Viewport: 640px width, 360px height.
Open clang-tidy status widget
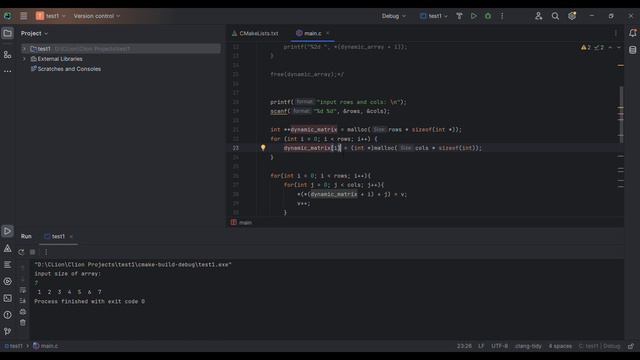click(528, 346)
